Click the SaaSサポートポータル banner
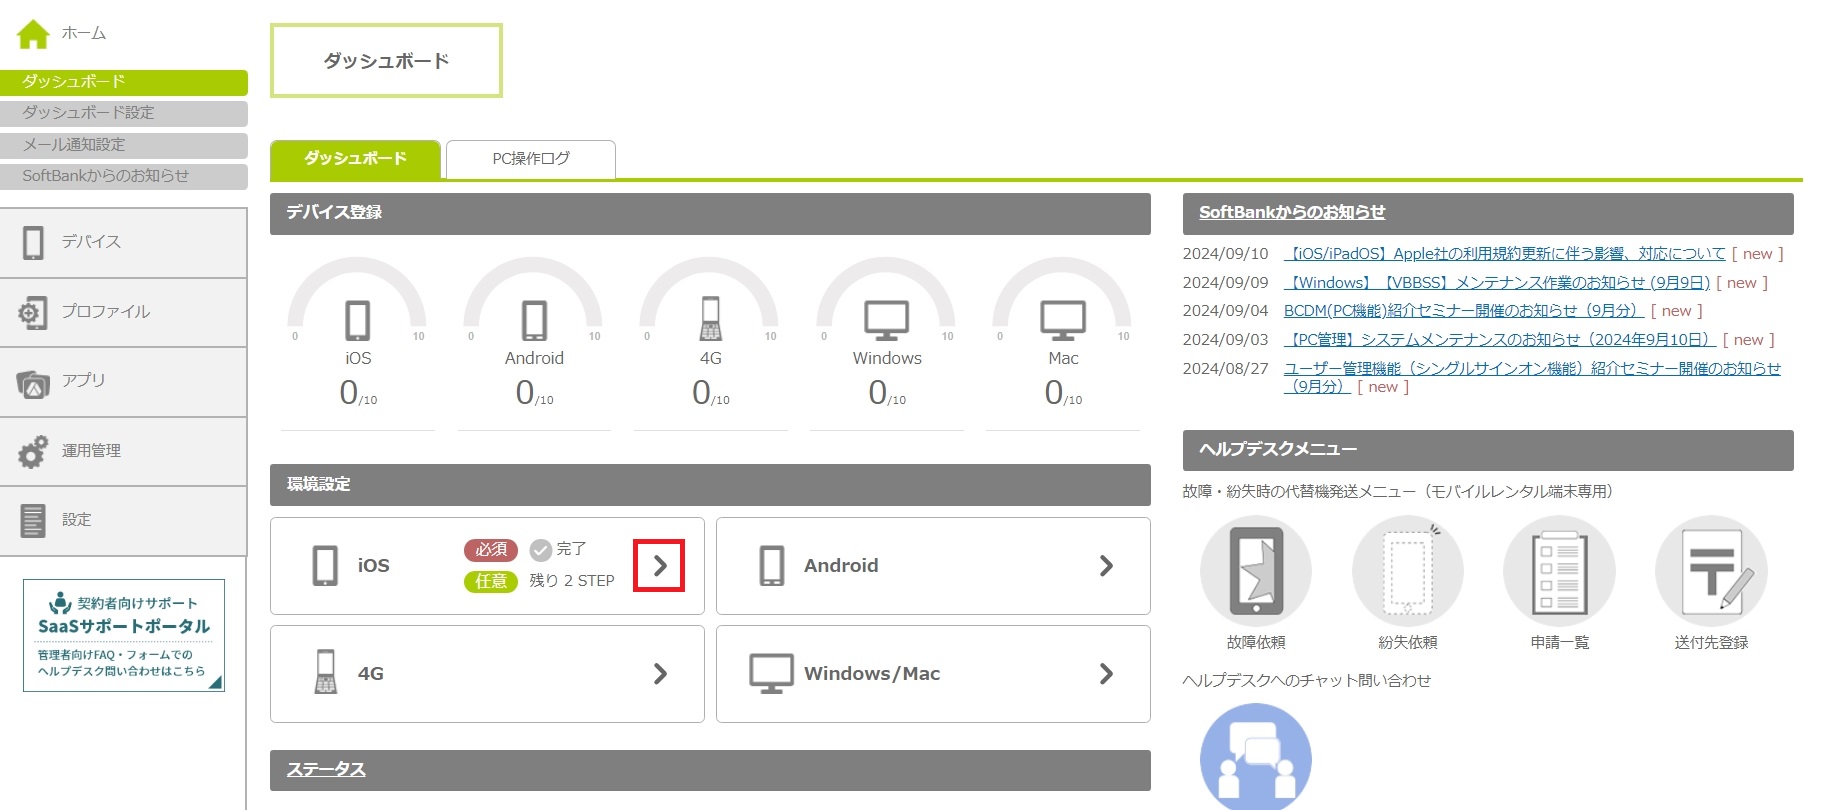The height and width of the screenshot is (810, 1825). (x=124, y=636)
